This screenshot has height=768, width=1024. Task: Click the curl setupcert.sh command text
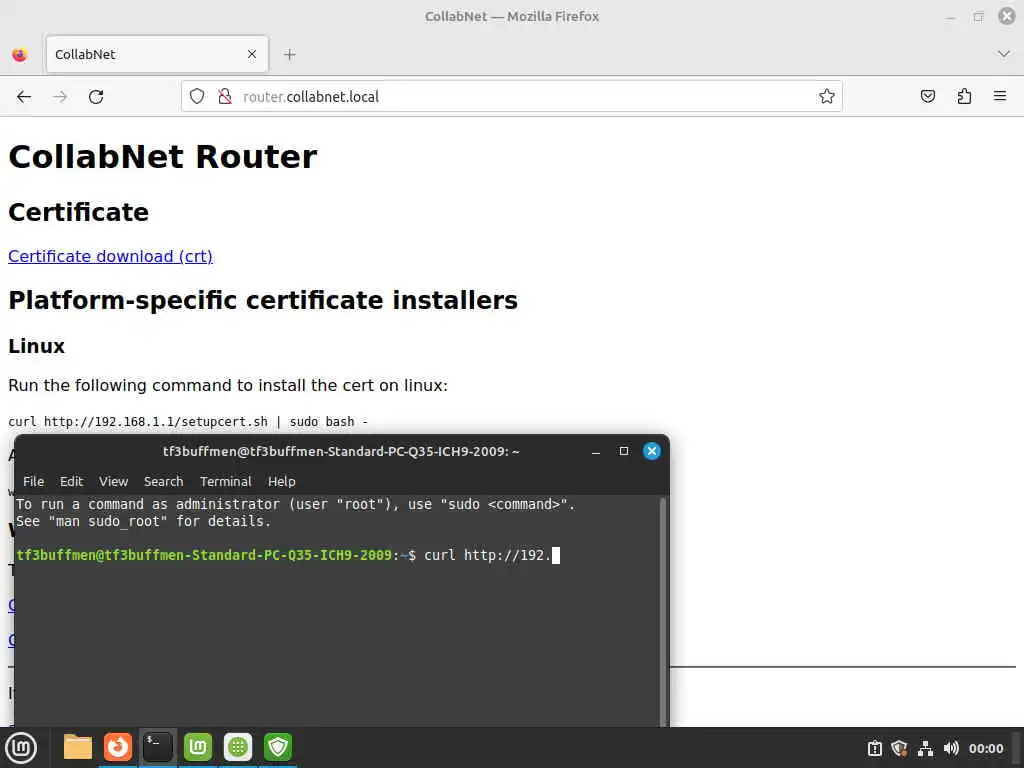[188, 422]
